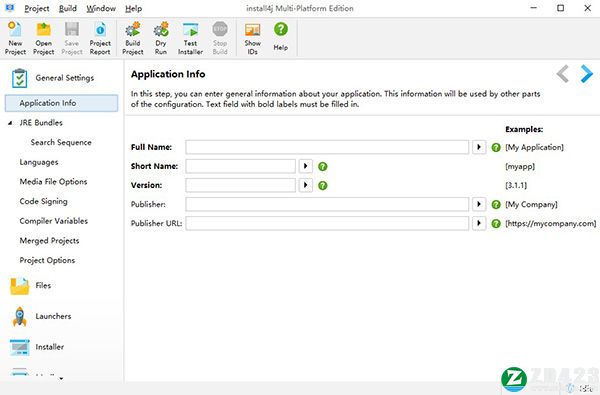The height and width of the screenshot is (395, 600).
Task: Click the New Project toolbar icon
Action: pyautogui.click(x=15, y=38)
